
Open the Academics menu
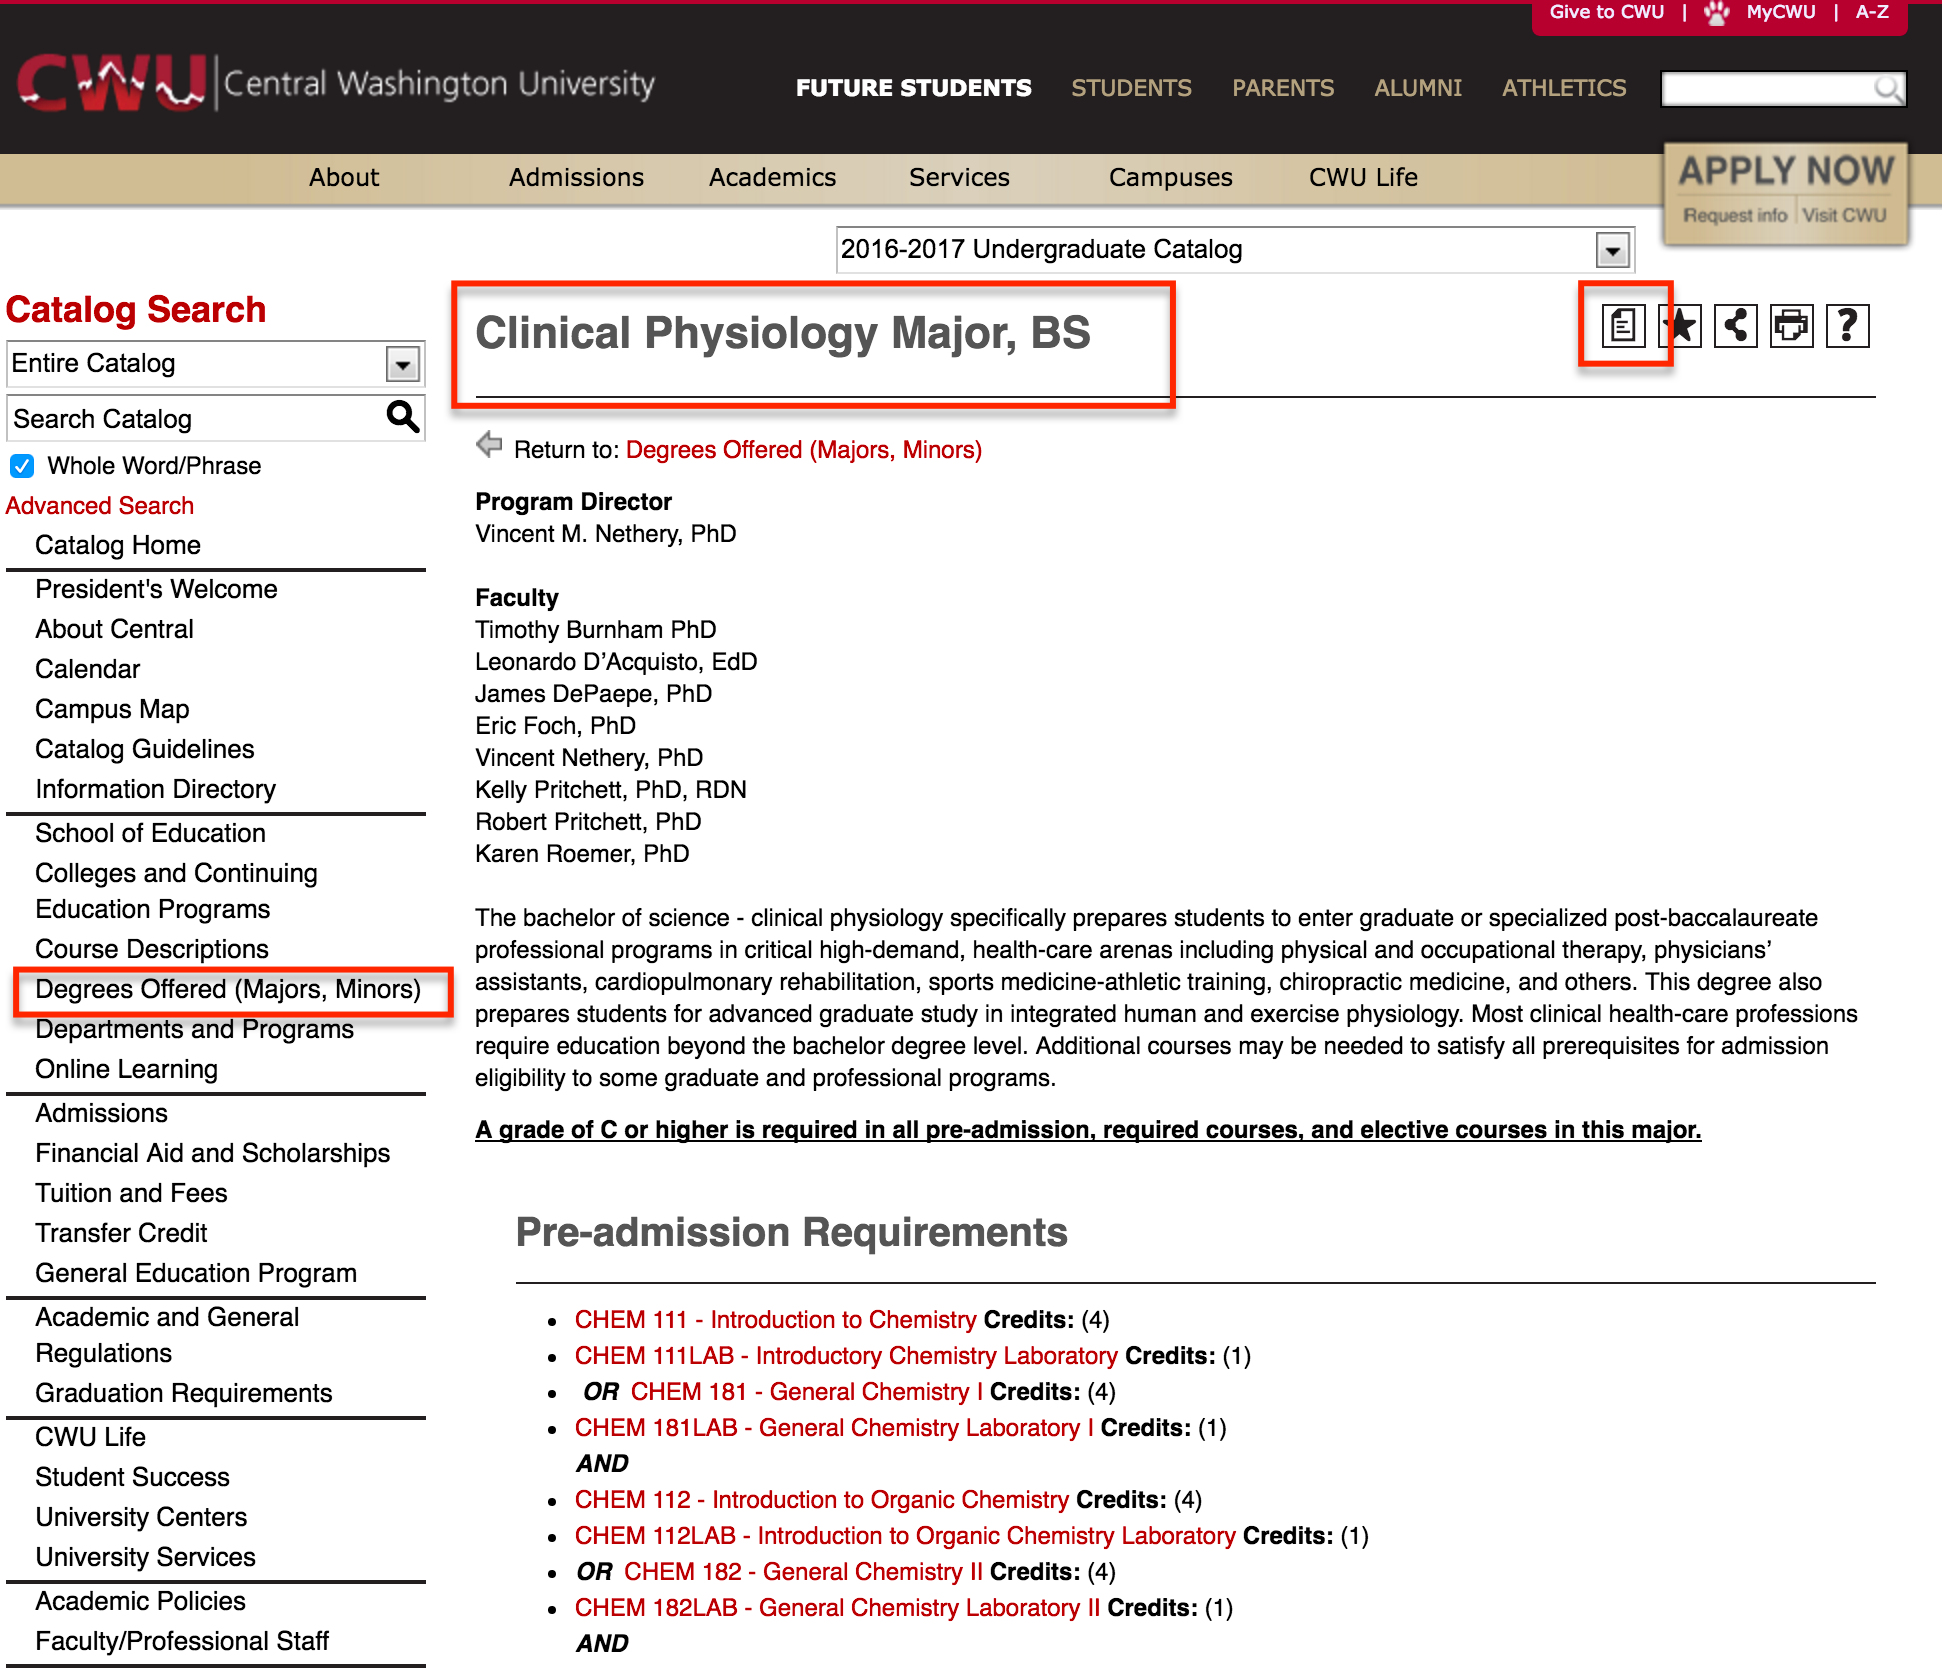(x=772, y=177)
